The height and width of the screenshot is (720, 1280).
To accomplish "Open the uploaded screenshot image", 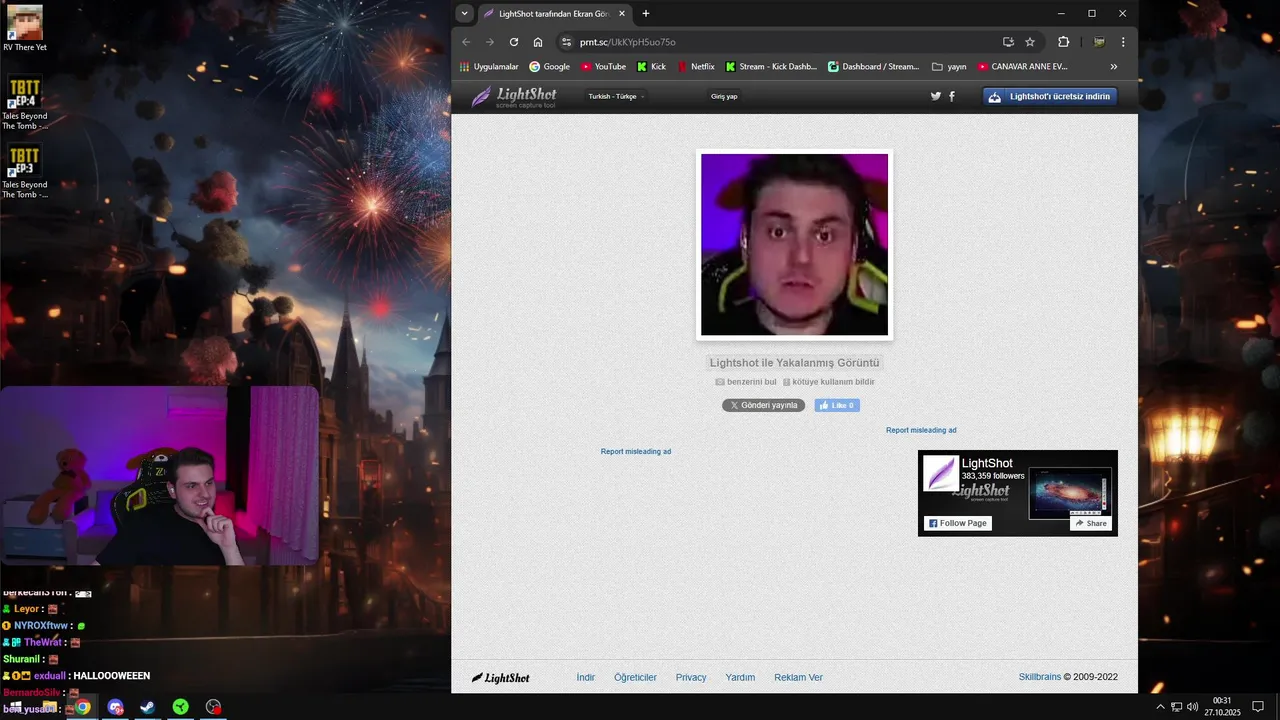I will click(794, 245).
